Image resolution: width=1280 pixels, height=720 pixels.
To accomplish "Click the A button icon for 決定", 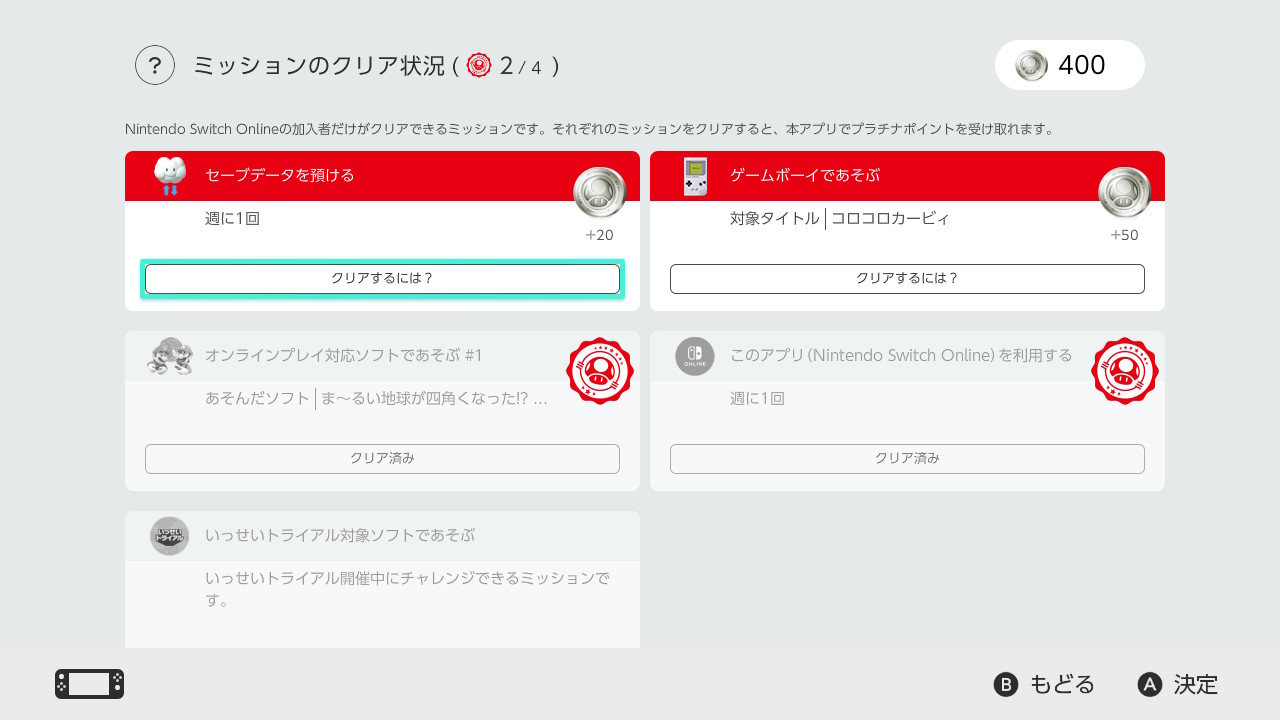I will [x=1150, y=684].
